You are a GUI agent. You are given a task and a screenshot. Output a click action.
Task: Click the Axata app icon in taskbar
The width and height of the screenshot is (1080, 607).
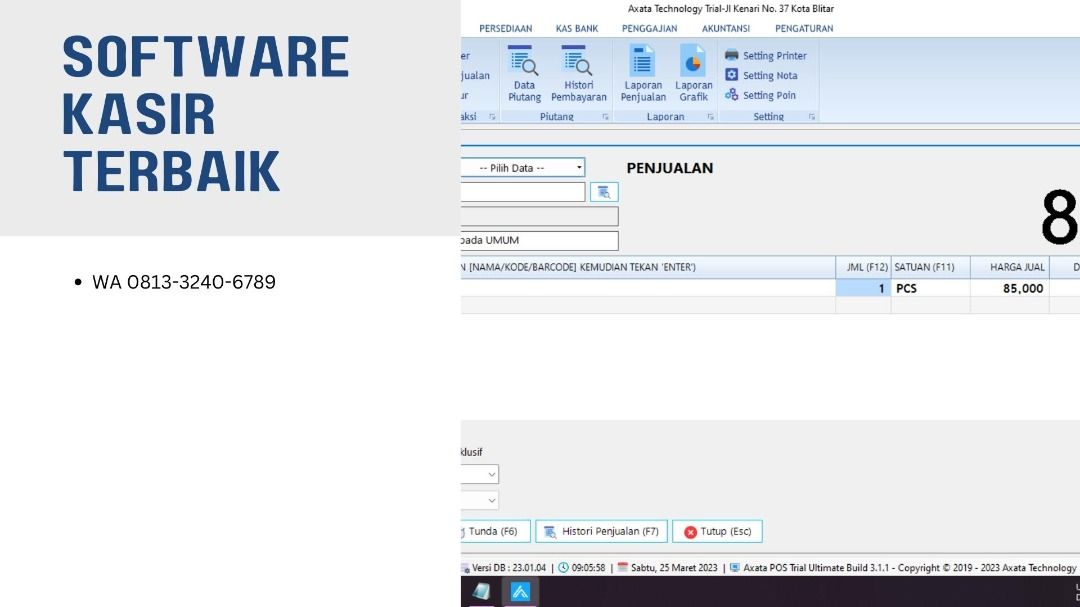pyautogui.click(x=520, y=592)
